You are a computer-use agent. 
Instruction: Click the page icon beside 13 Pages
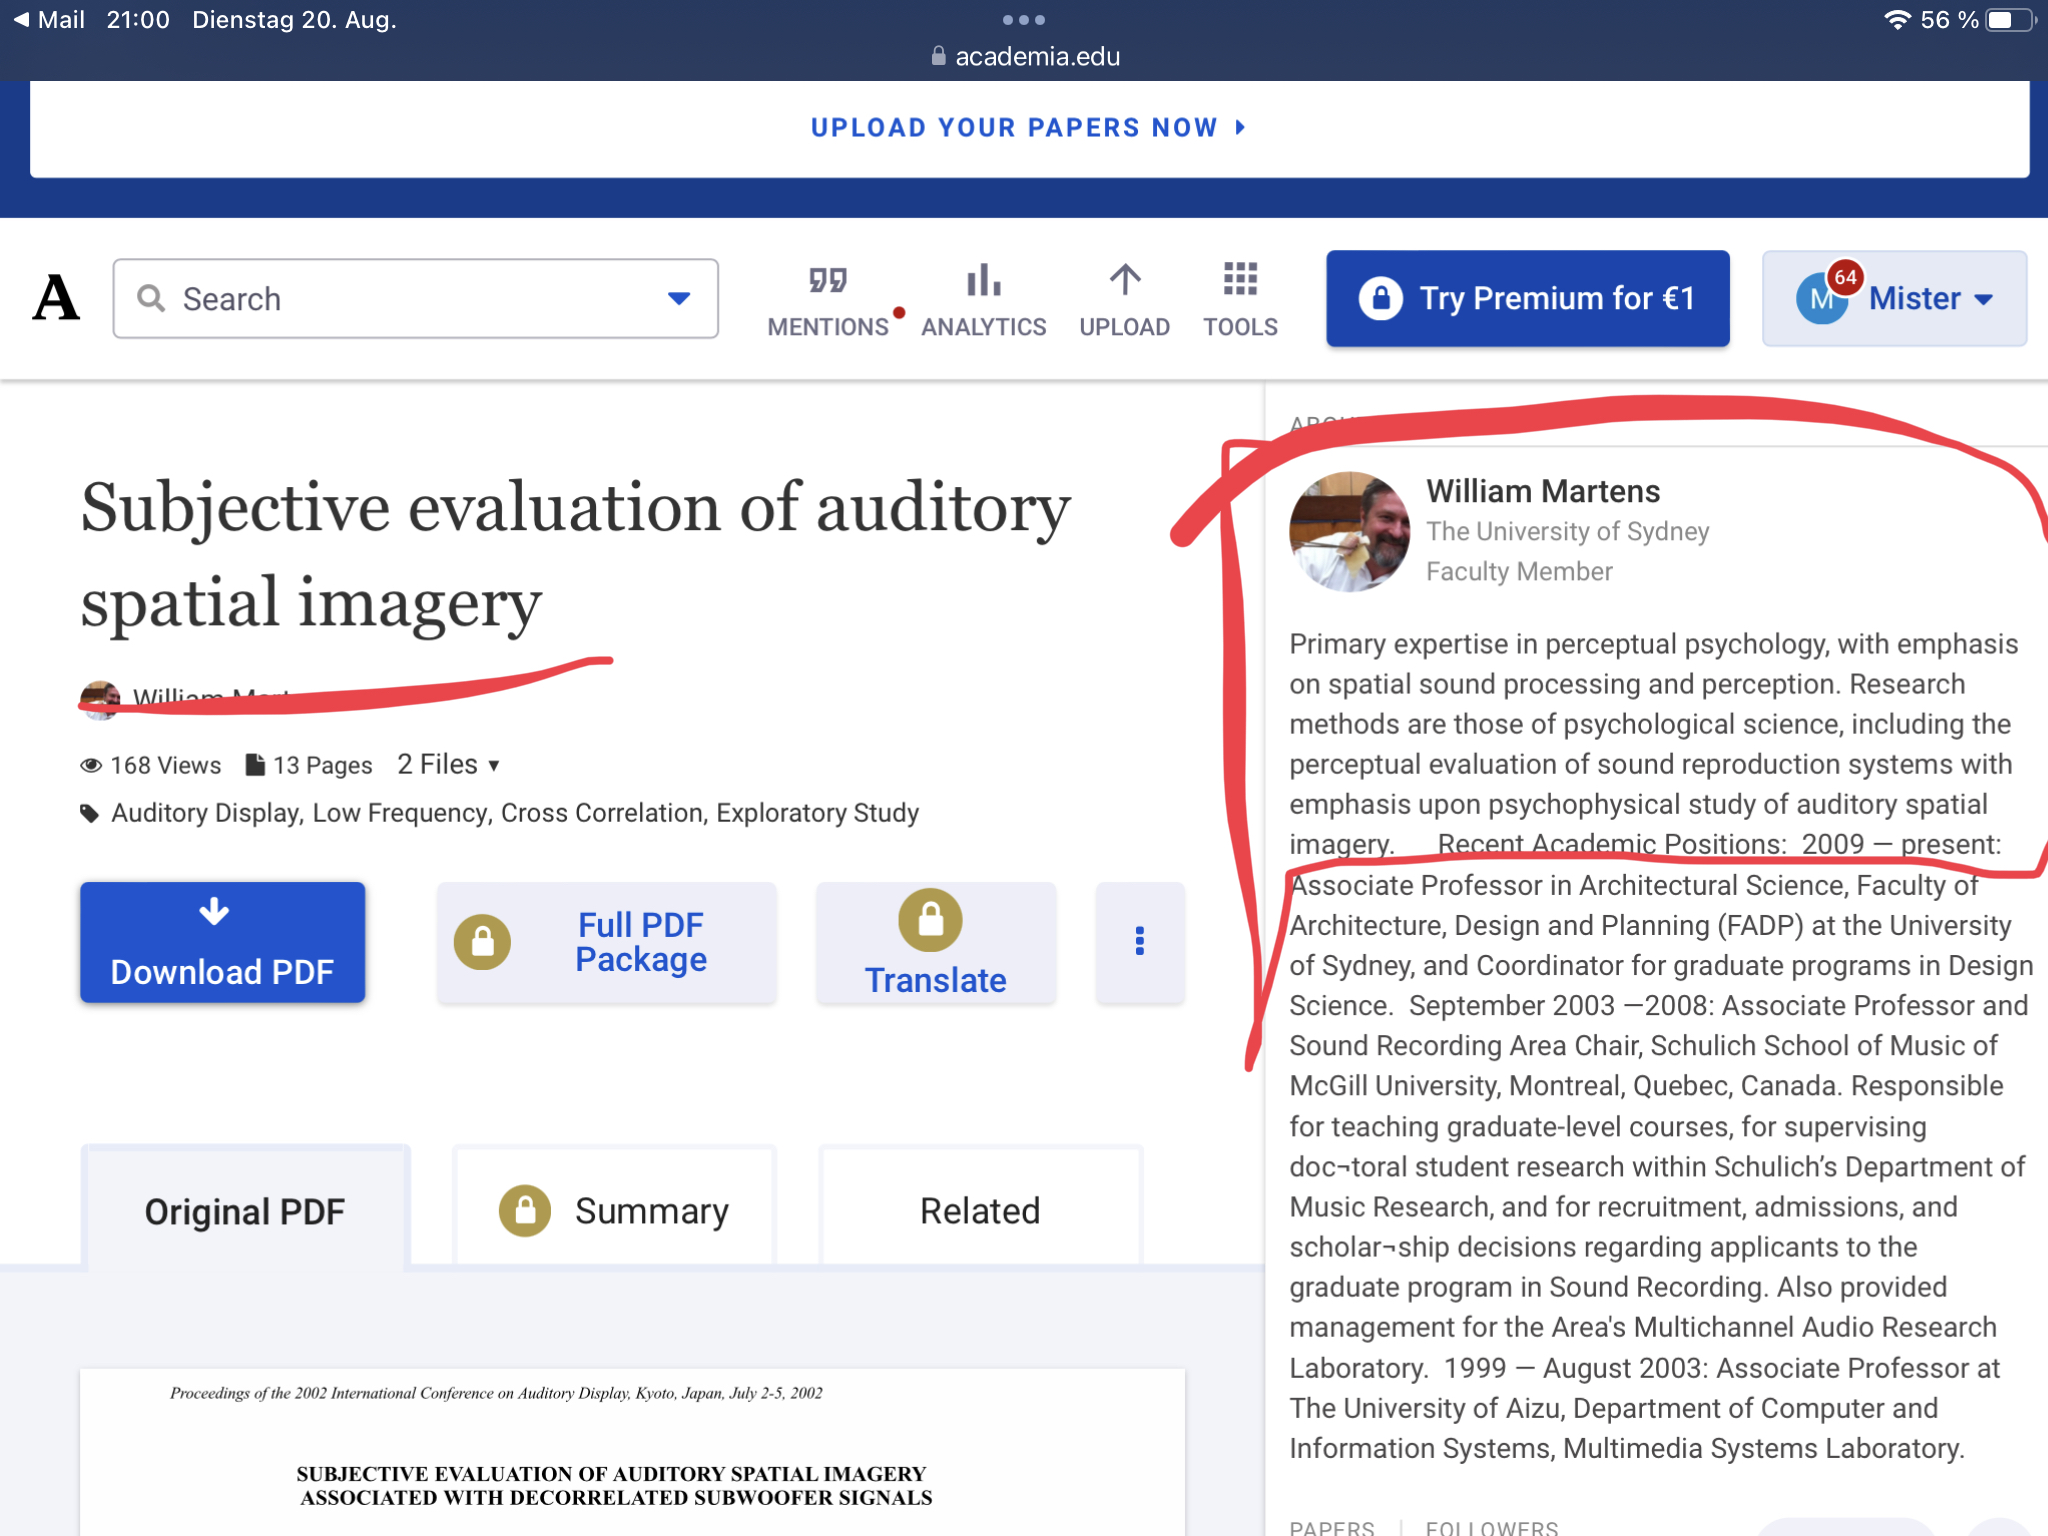255,765
